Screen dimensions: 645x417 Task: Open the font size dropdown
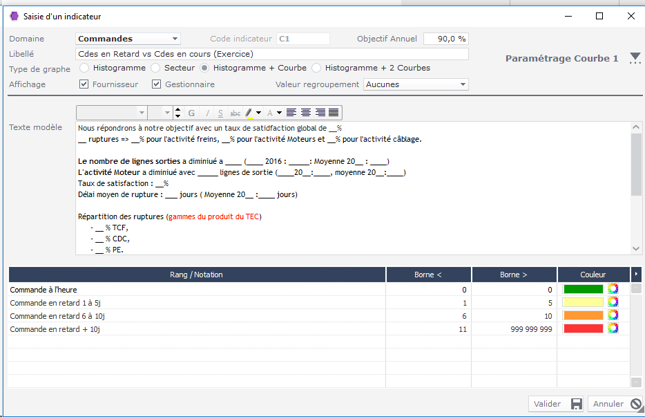pos(160,113)
